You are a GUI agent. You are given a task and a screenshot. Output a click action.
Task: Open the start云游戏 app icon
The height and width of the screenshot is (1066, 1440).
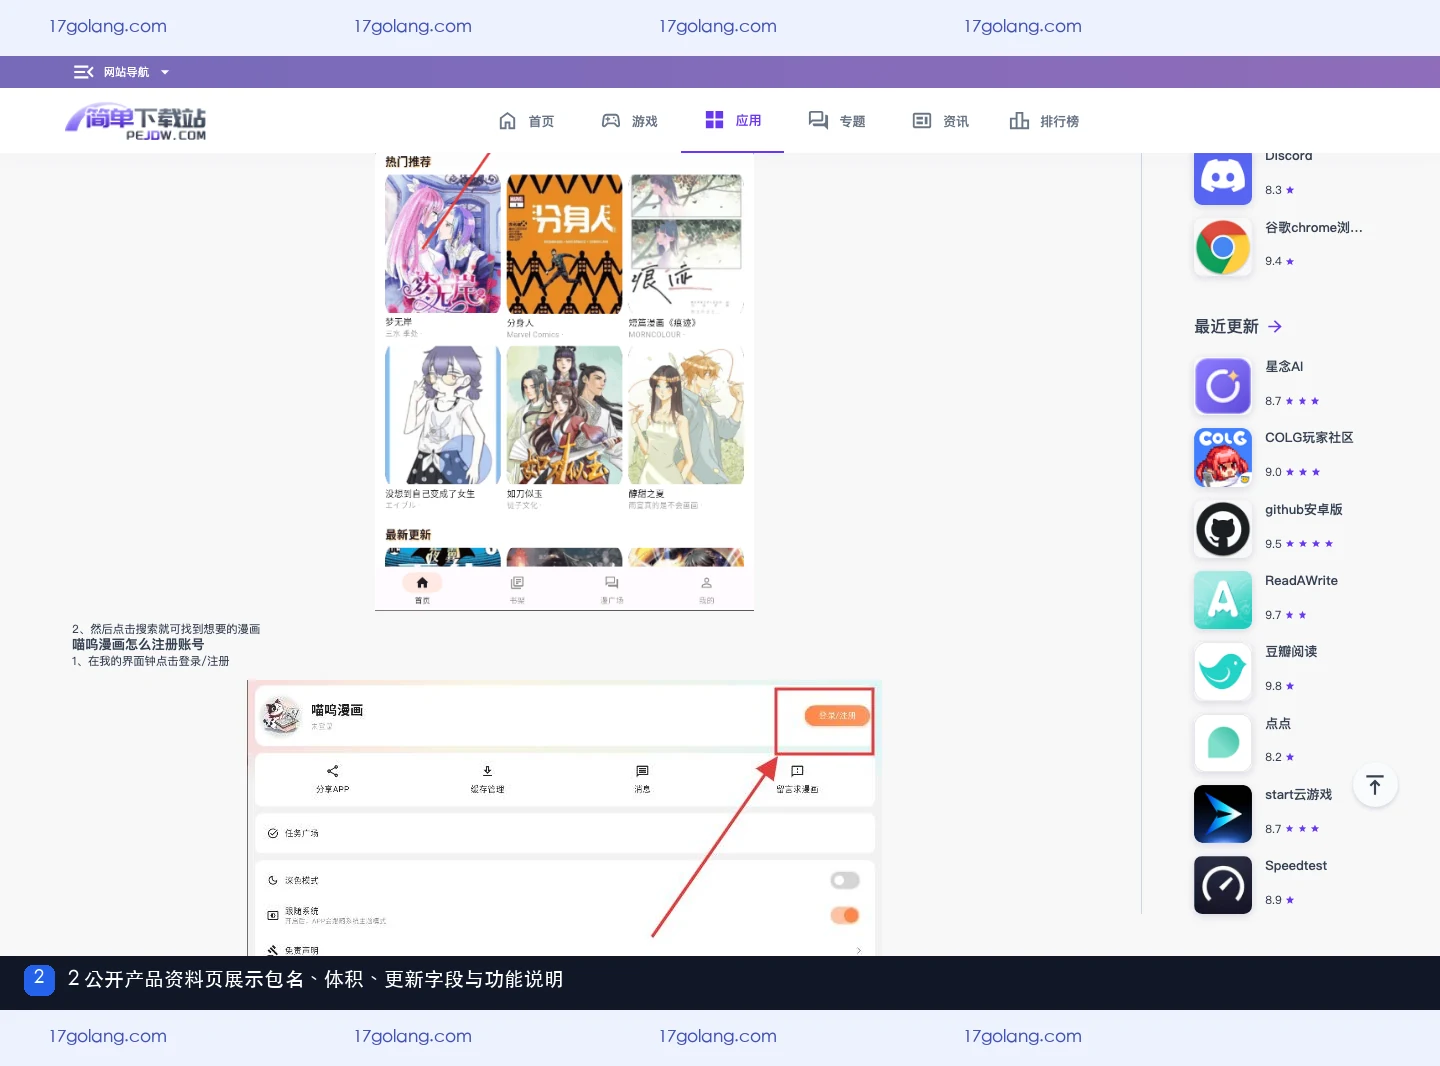click(x=1222, y=814)
